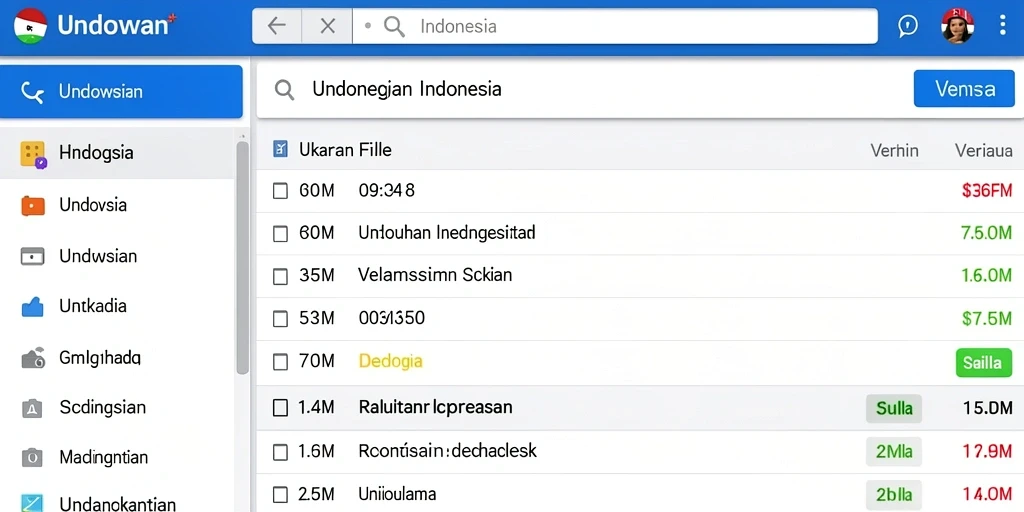This screenshot has height=512, width=1024.
Task: Open the chat bubble notification icon
Action: [908, 26]
